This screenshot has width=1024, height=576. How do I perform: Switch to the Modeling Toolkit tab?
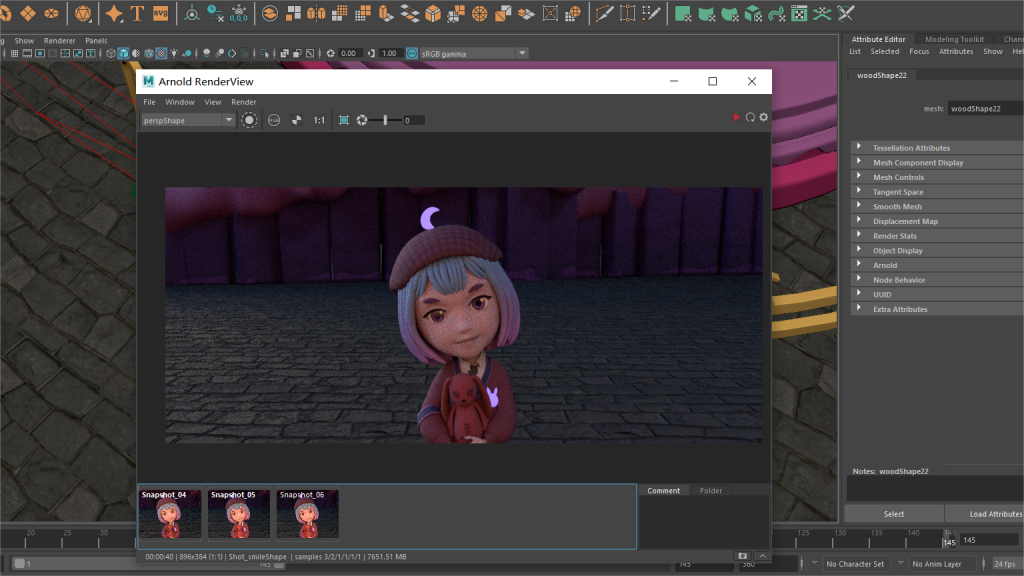(954, 39)
